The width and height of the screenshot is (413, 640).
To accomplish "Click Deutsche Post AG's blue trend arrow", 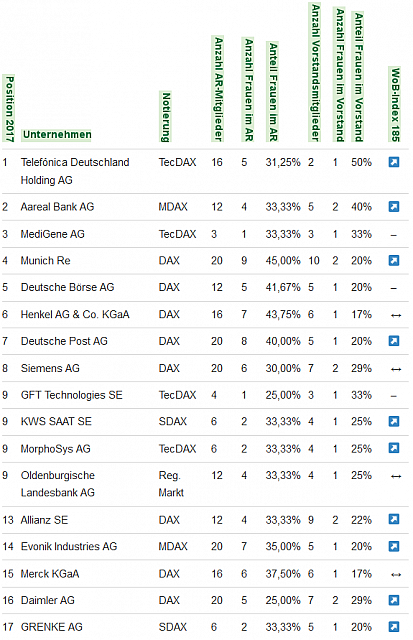I will [393, 341].
